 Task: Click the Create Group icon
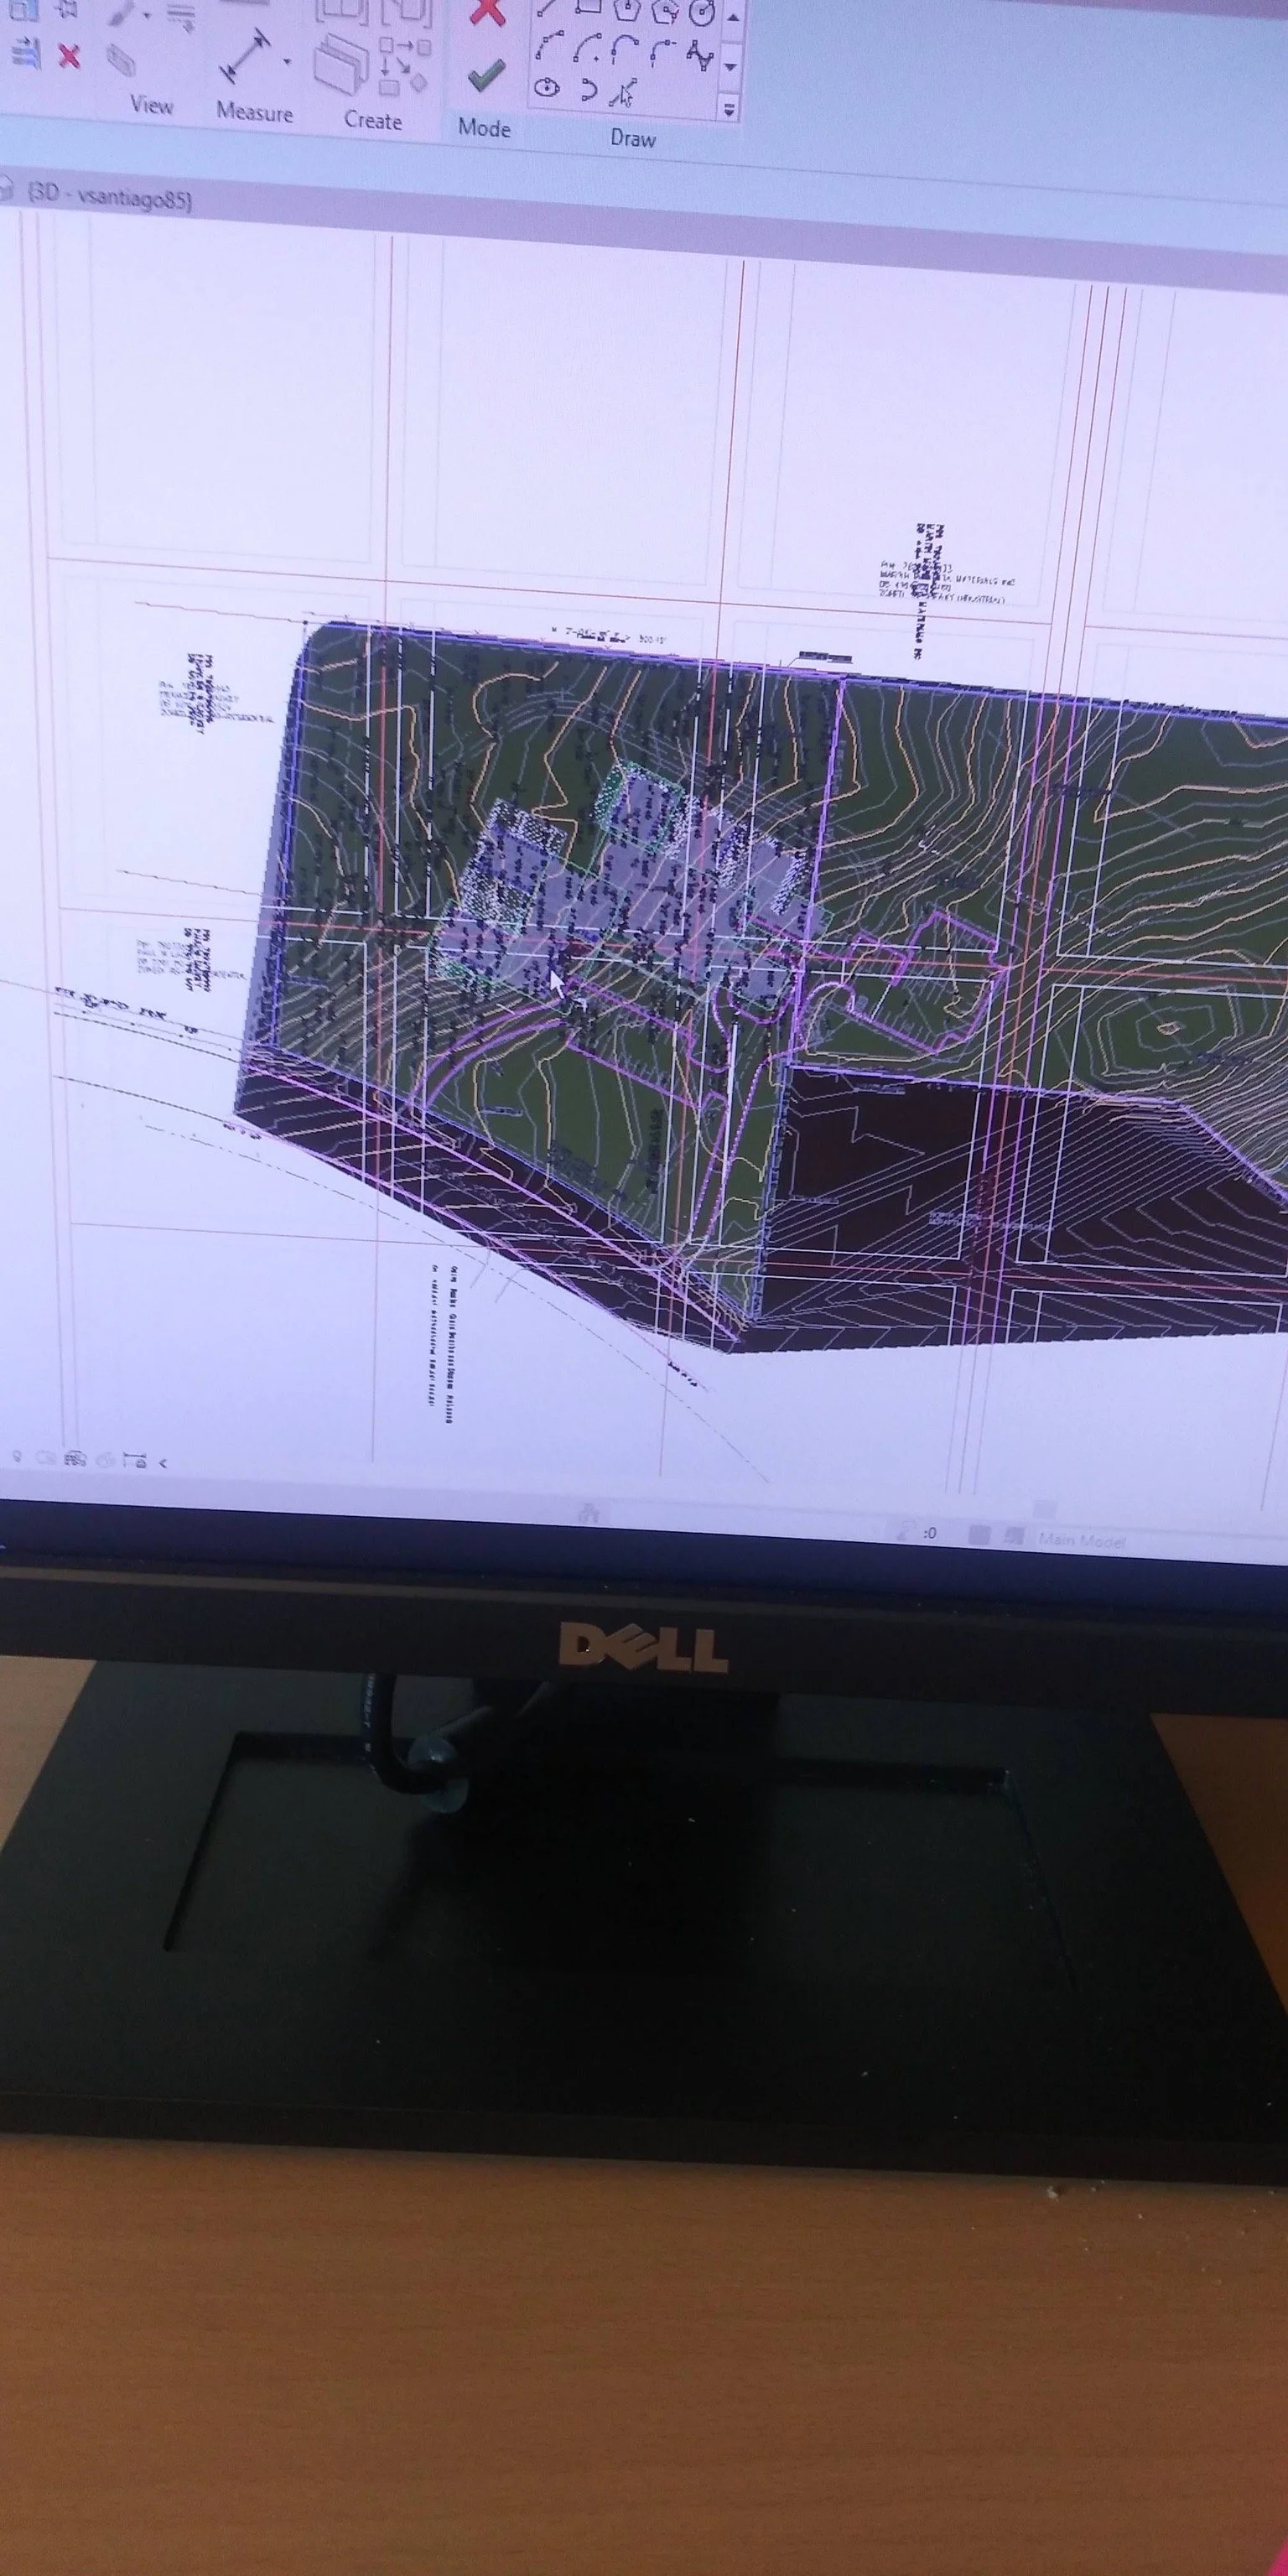405,68
